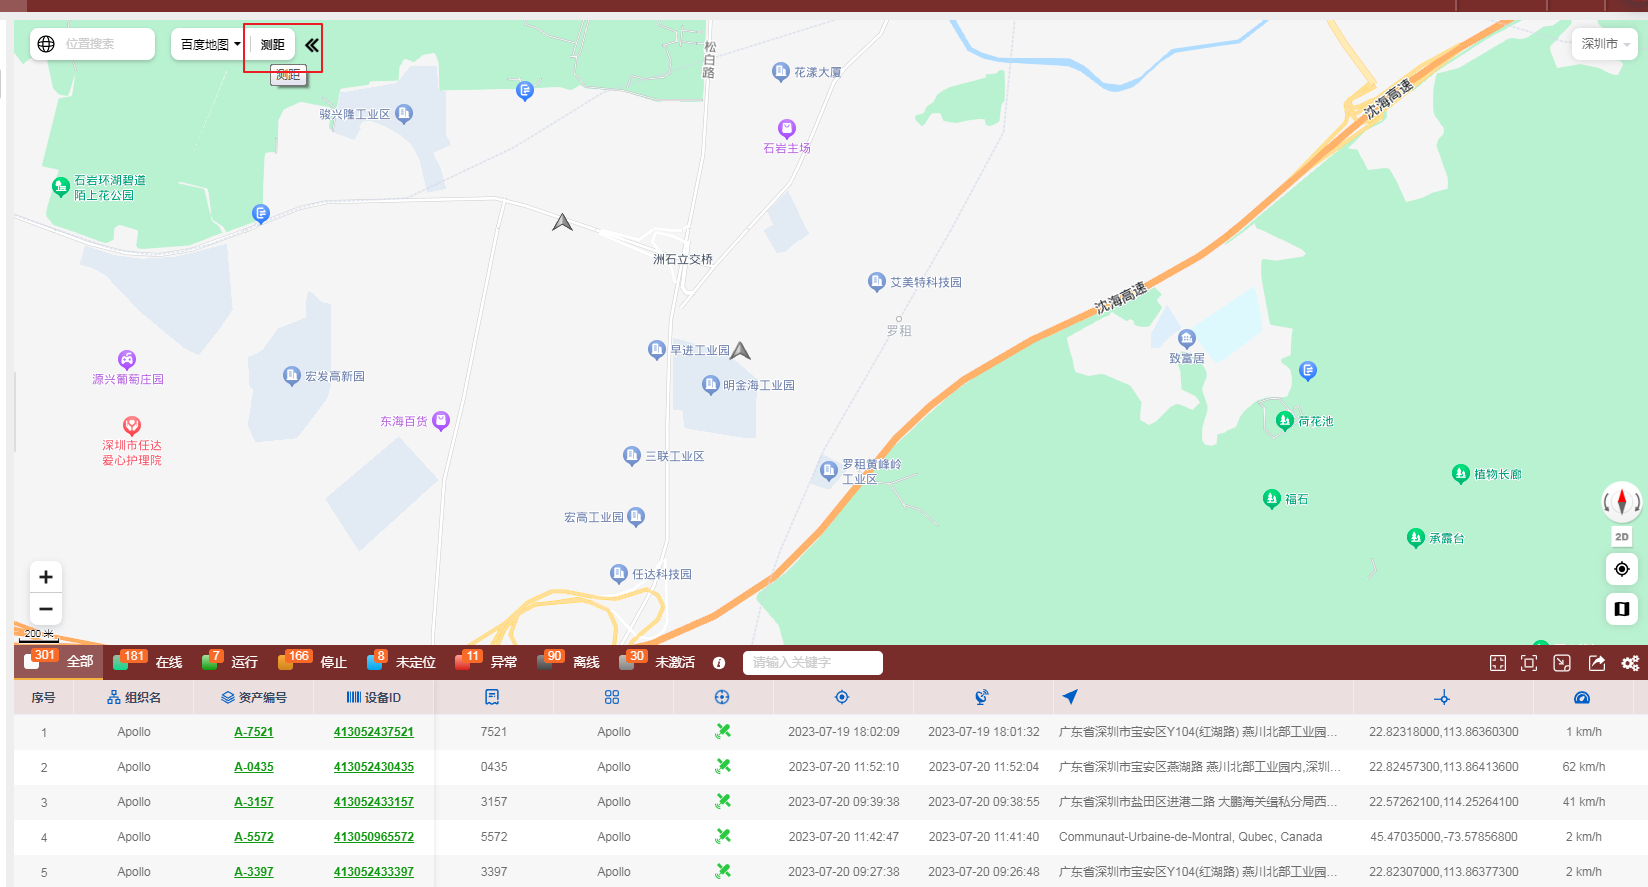Open asset link A-7521
The image size is (1648, 887).
coord(254,732)
